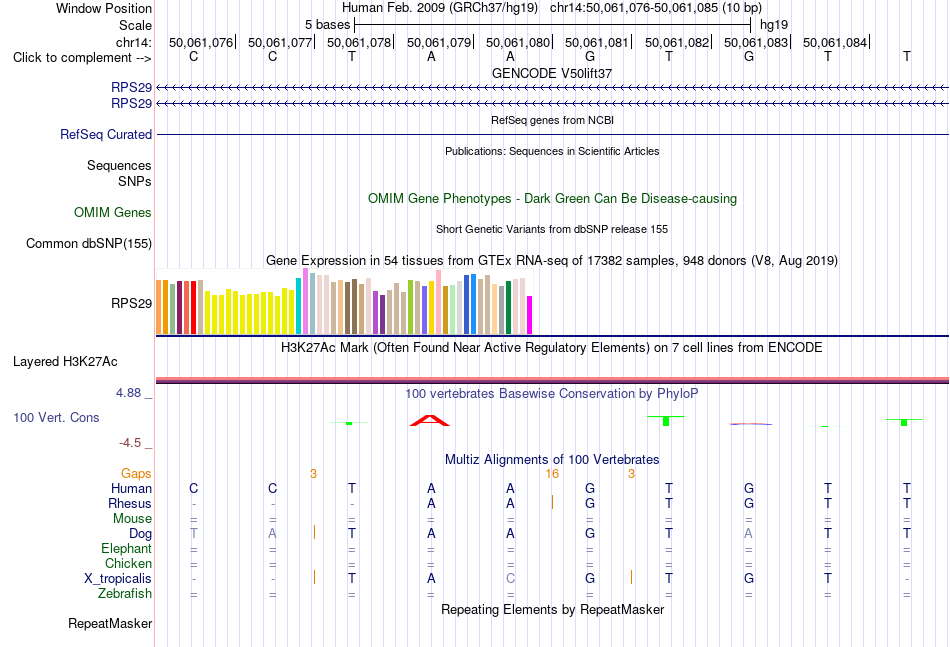This screenshot has width=950, height=647.
Task: Select position label 50,061,081
Action: 597,42
